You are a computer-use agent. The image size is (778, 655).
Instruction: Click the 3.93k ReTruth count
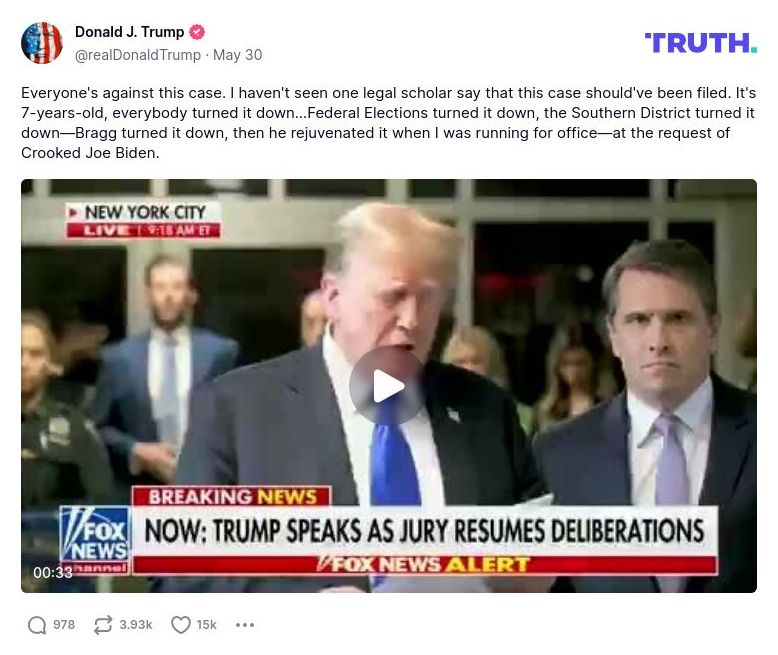[x=135, y=625]
